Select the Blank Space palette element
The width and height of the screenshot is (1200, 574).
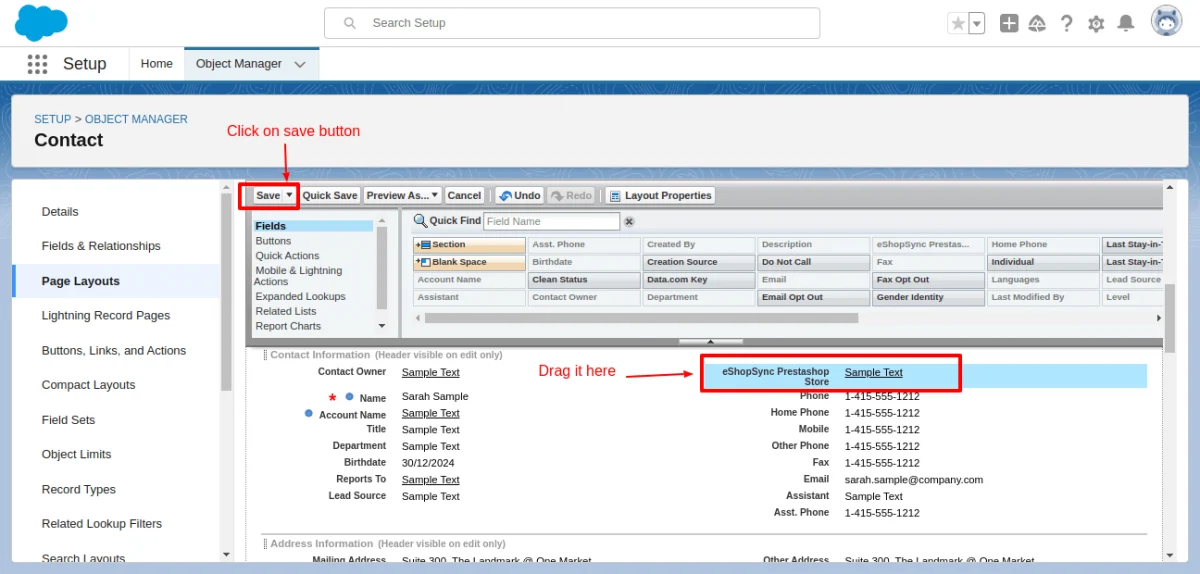point(469,262)
